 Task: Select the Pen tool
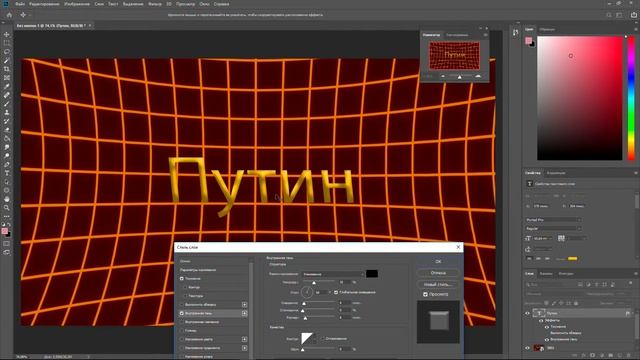tap(7, 164)
